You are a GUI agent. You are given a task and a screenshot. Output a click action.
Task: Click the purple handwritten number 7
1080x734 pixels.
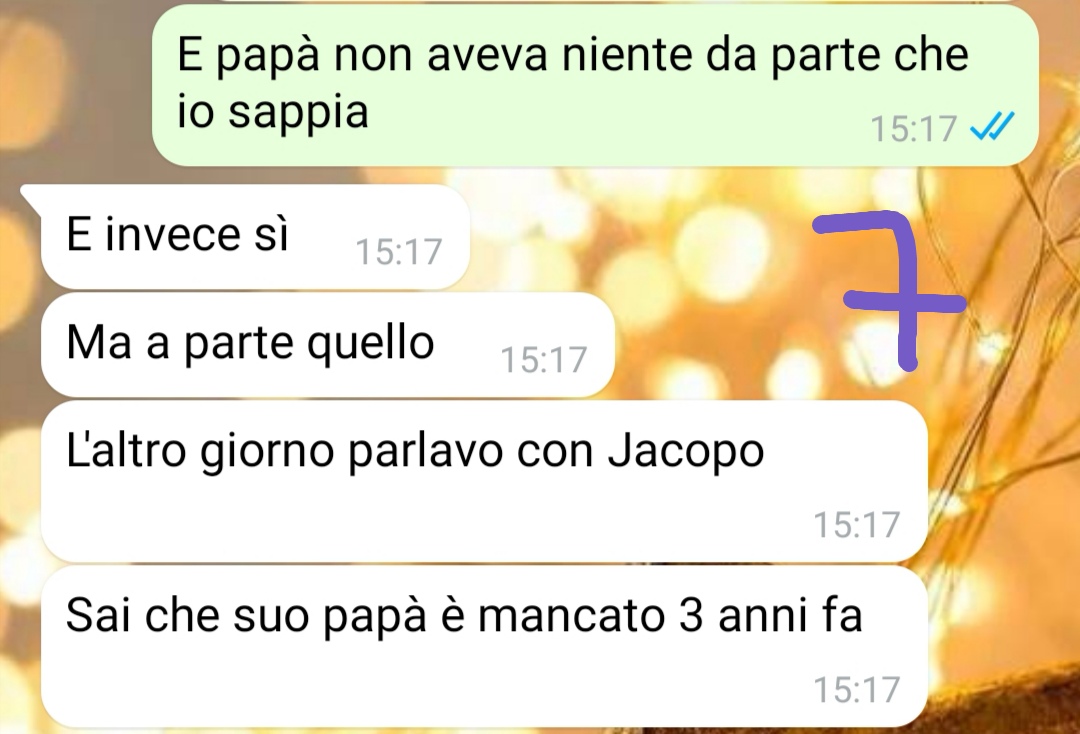(x=890, y=291)
